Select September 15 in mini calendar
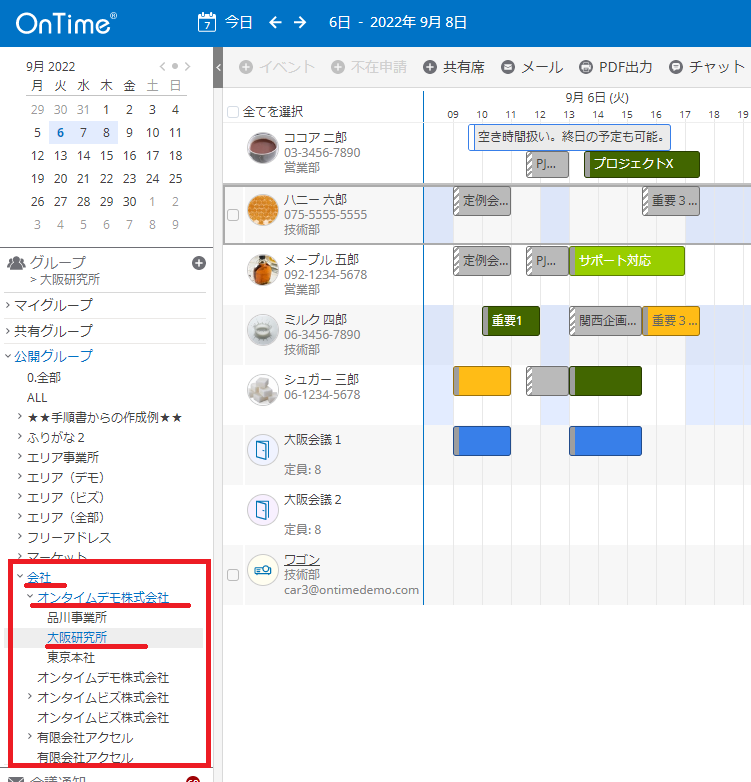Screen dimensions: 751x782 point(106,156)
